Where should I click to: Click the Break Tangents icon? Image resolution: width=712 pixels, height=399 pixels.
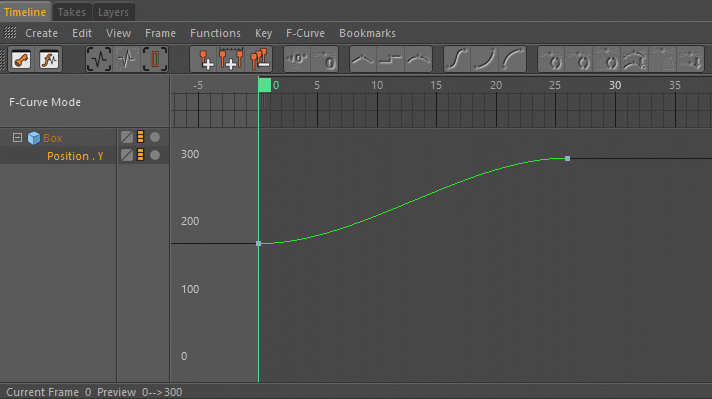click(635, 59)
